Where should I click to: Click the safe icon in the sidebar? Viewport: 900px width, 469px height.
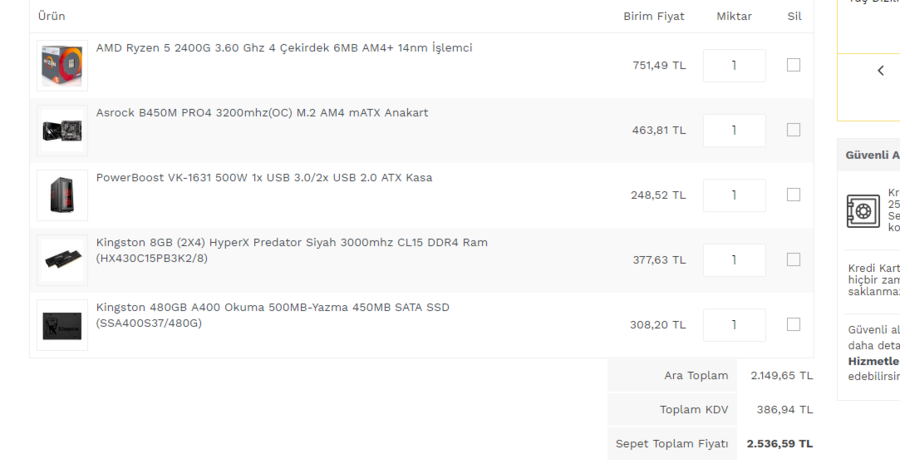tap(863, 211)
